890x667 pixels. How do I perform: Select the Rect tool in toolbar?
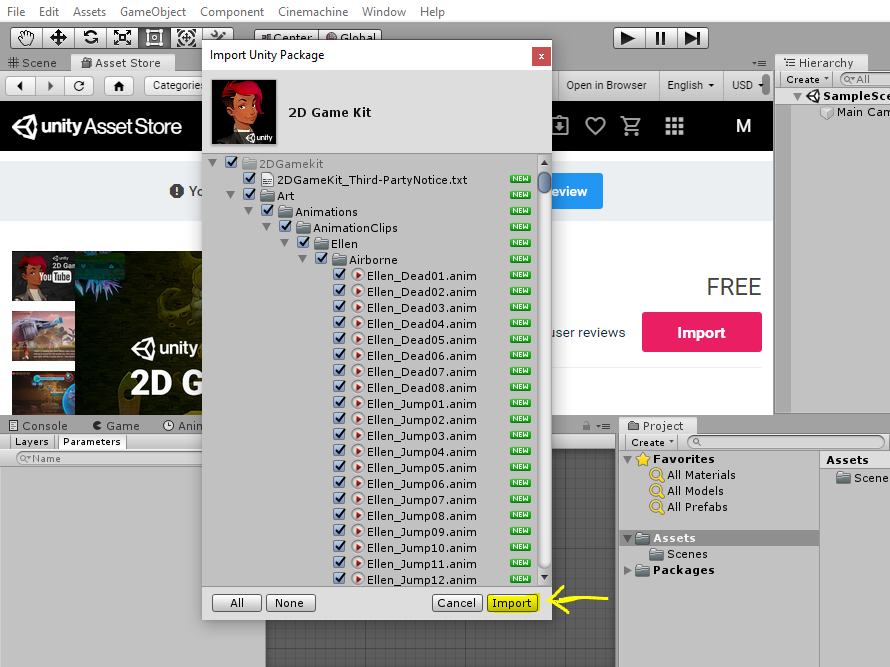click(x=154, y=38)
